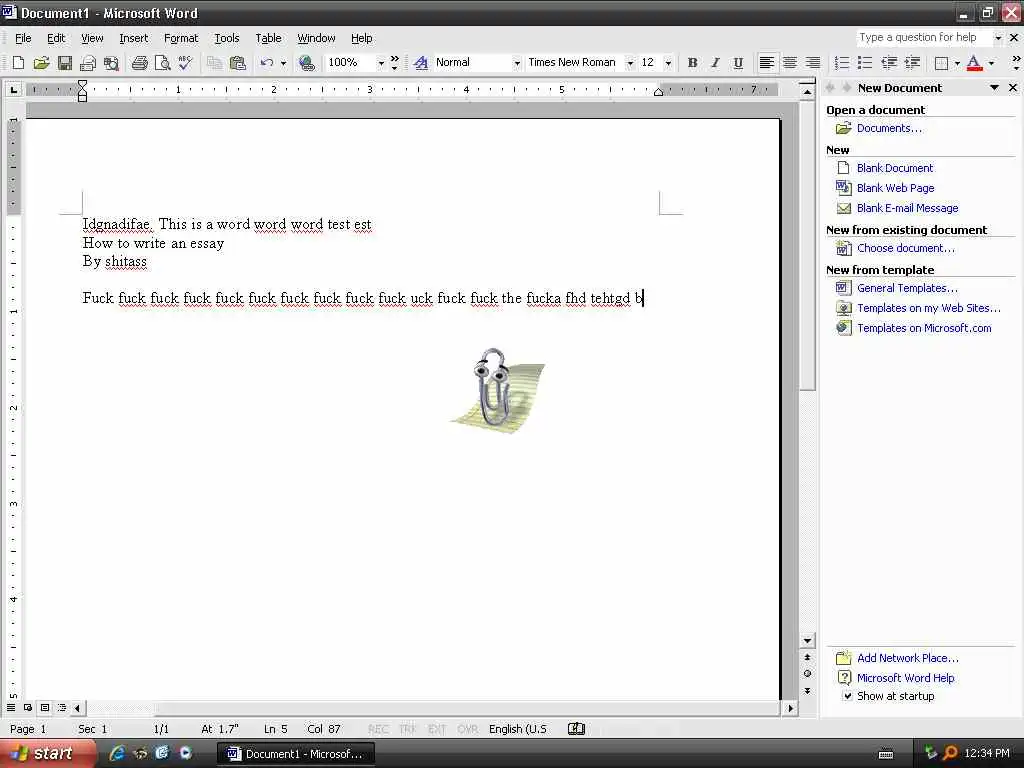Switch to Outline view button
1024x768 pixels.
pos(62,708)
